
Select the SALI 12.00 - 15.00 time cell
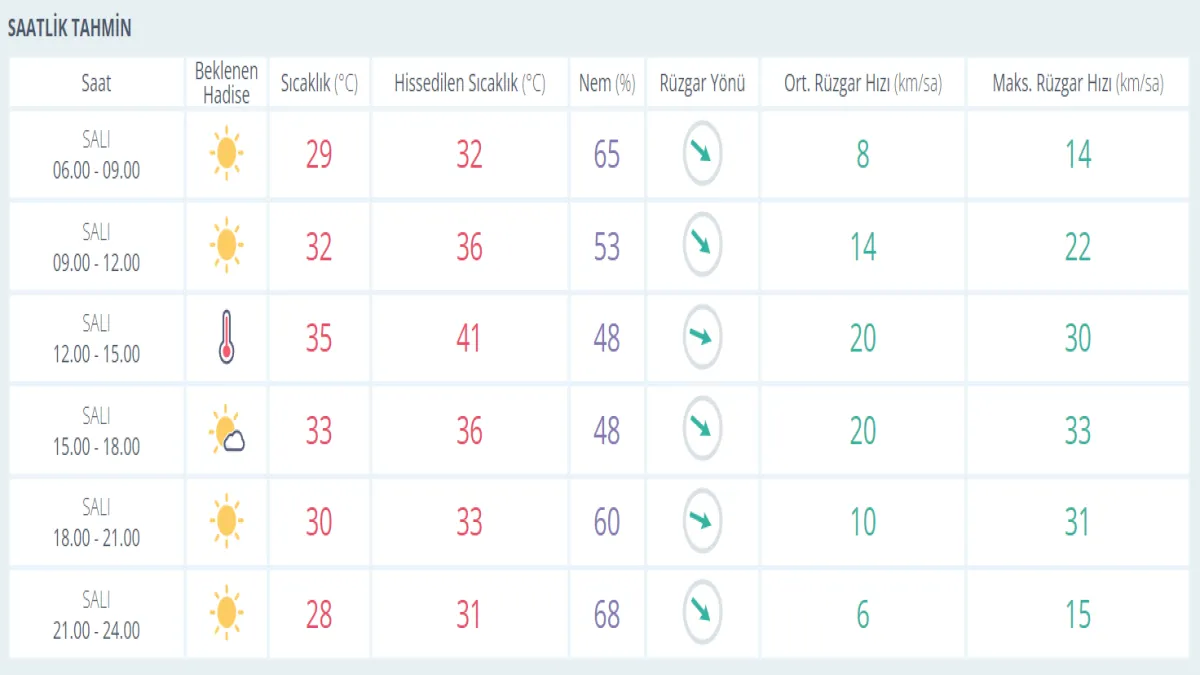tap(96, 338)
